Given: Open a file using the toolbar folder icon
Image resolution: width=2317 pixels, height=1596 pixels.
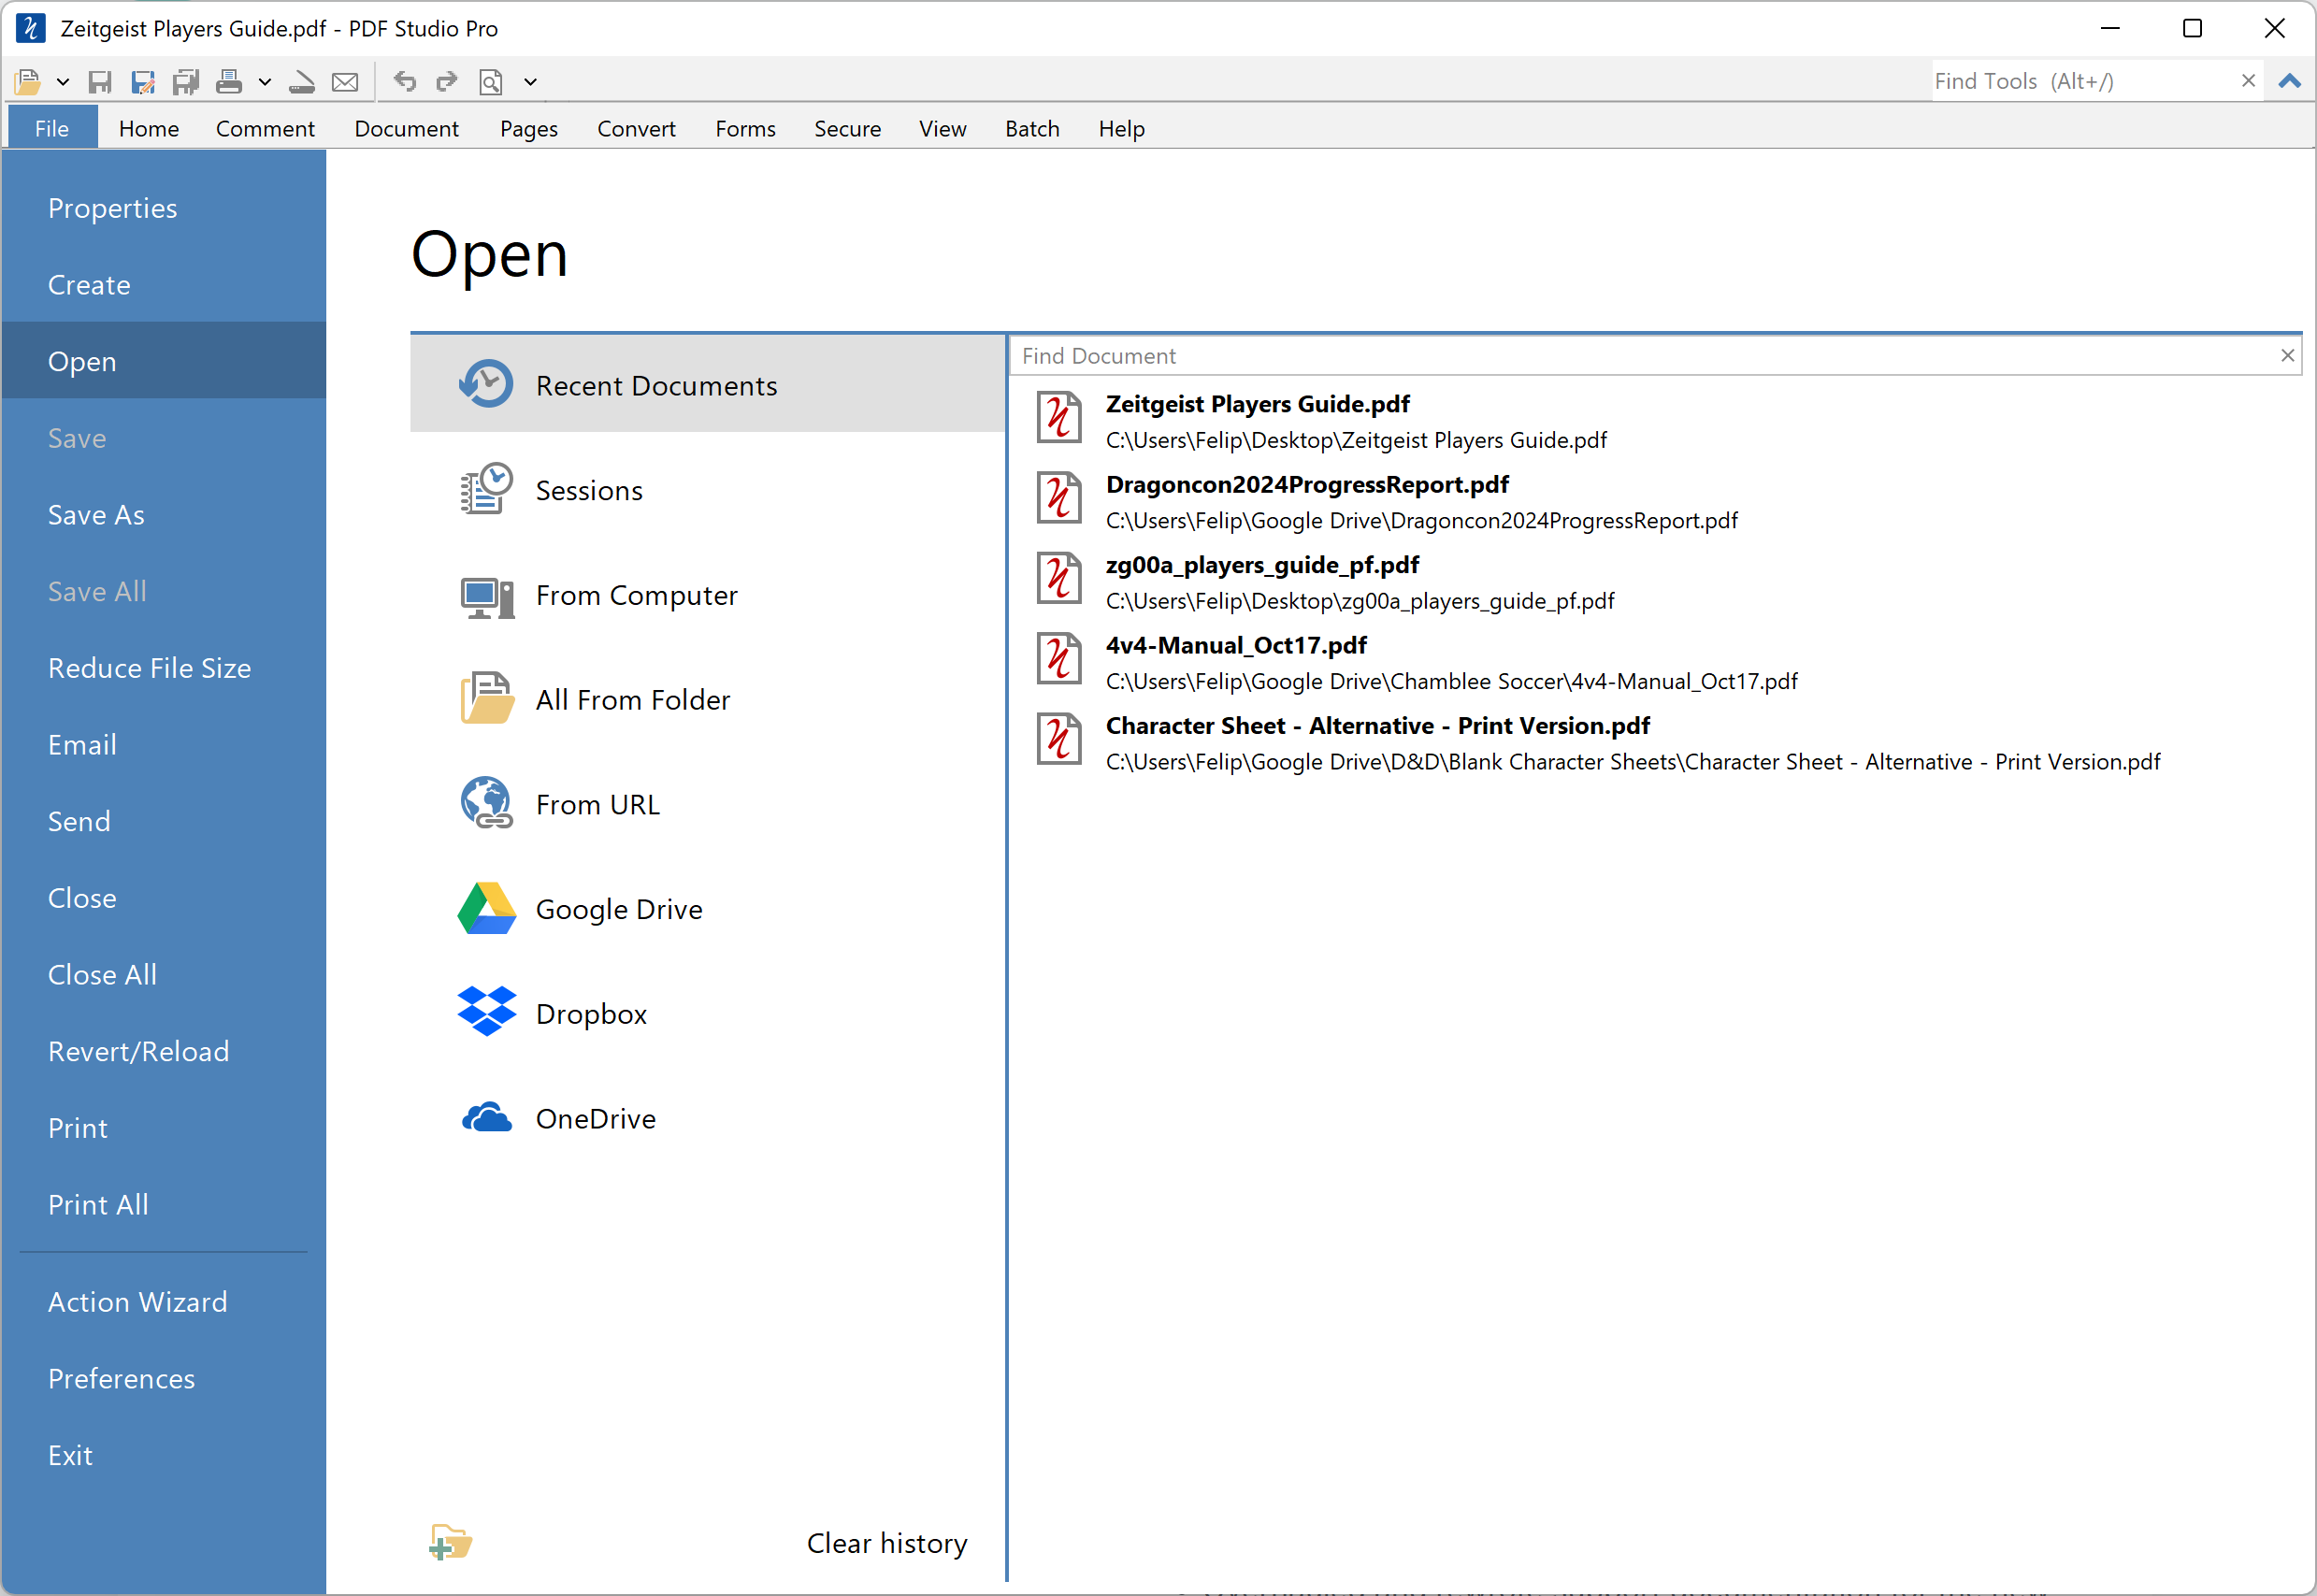Looking at the screenshot, I should [x=27, y=81].
